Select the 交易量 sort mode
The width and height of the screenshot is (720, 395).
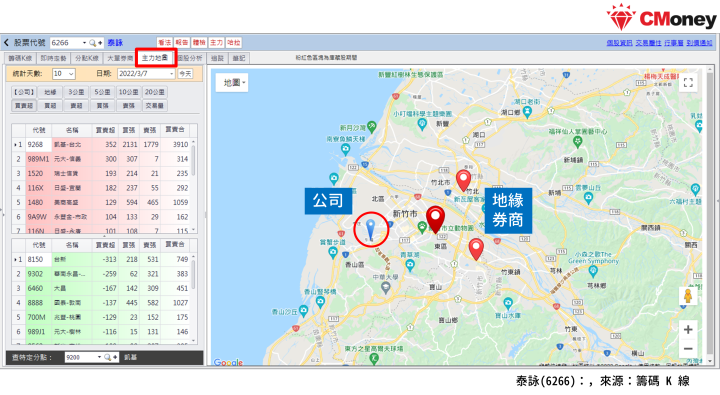[x=155, y=106]
